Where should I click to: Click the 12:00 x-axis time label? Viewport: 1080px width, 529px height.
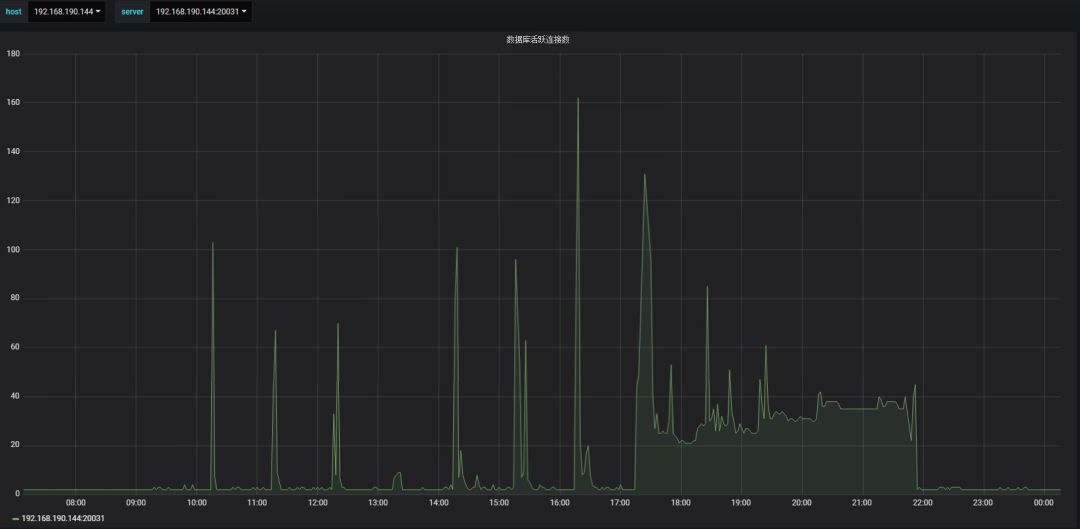318,503
